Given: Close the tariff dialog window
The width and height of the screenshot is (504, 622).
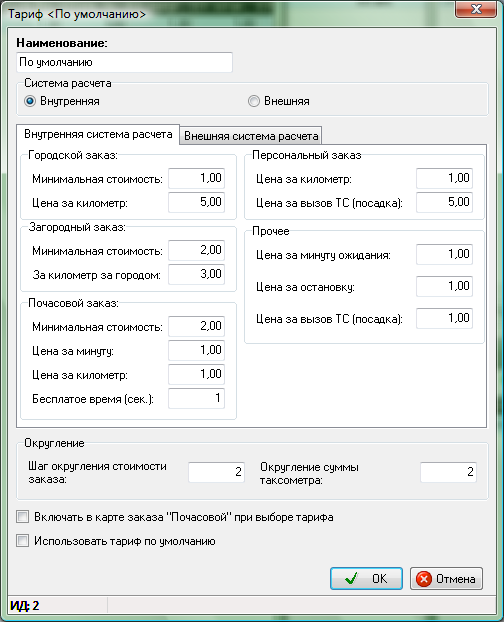Looking at the screenshot, I should click(x=476, y=9).
